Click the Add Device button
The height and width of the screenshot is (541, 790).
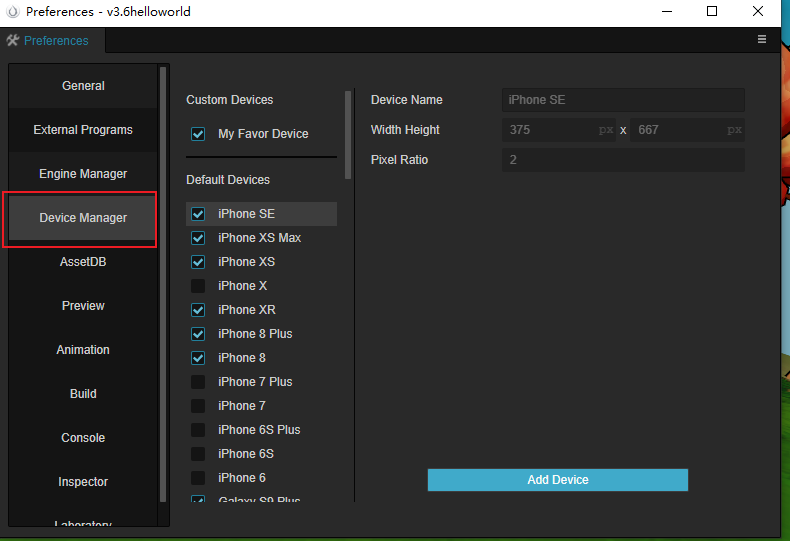pos(558,480)
